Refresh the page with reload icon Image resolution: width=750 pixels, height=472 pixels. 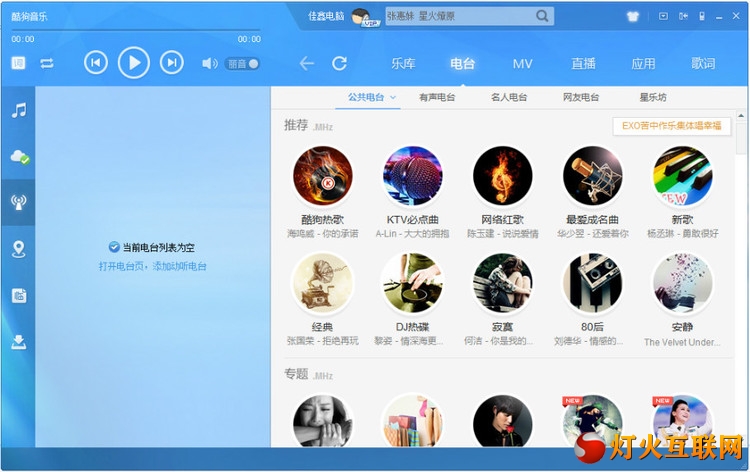pos(339,63)
